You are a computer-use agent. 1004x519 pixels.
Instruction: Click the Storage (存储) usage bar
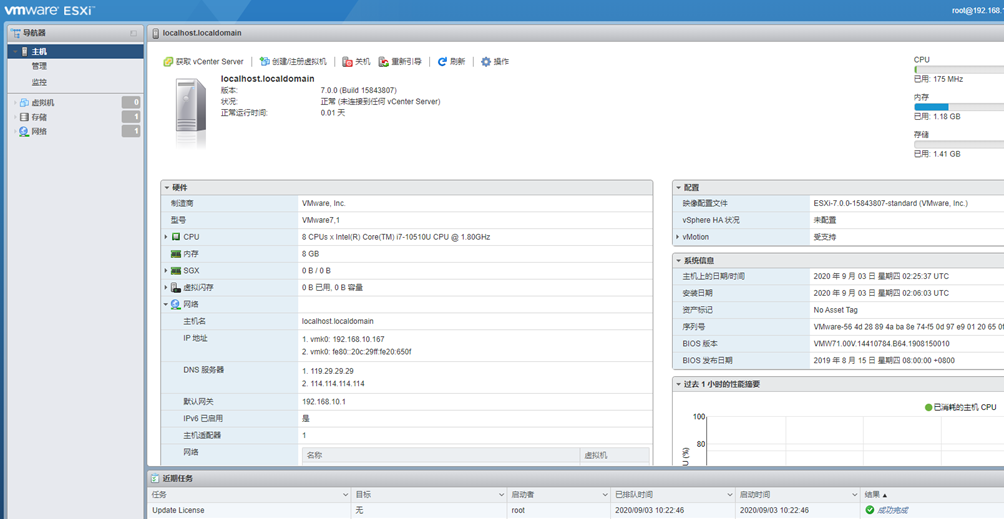[959, 145]
